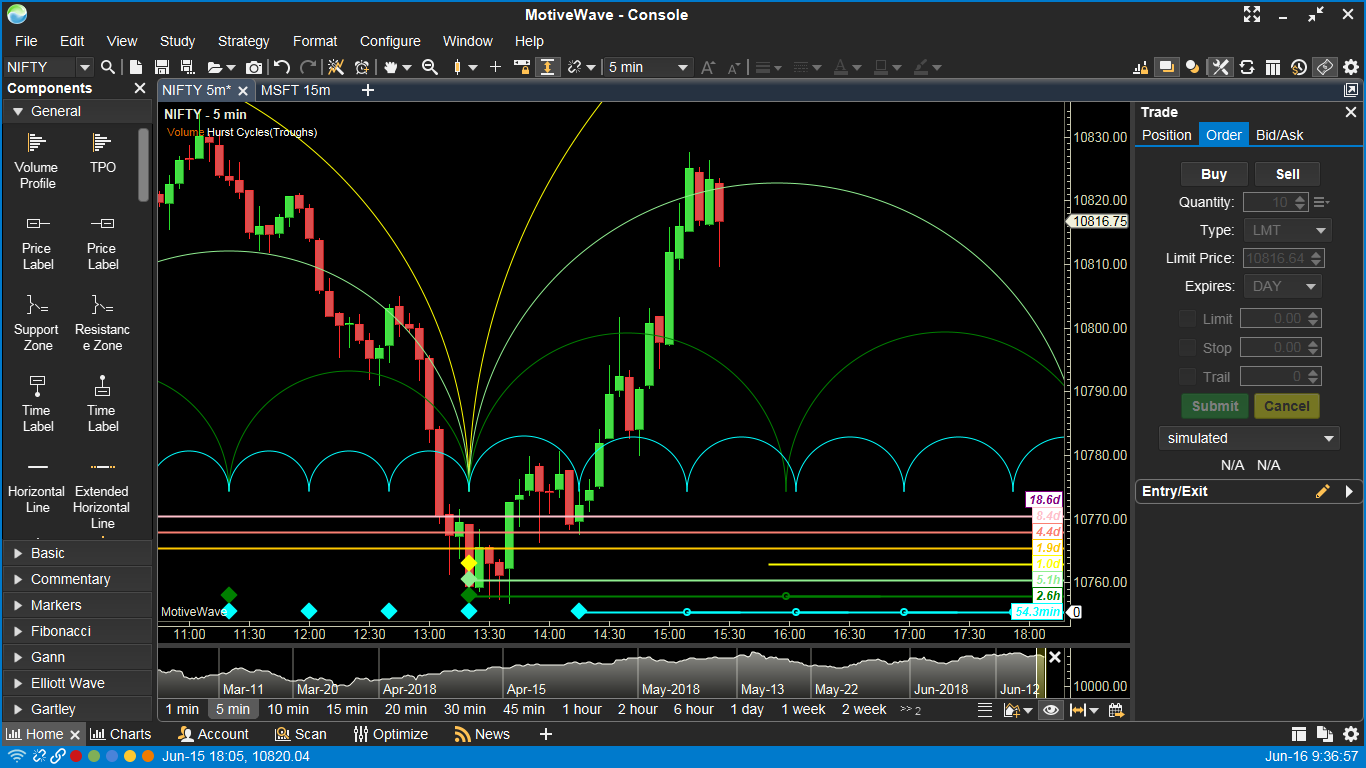The image size is (1366, 768).
Task: Open the order Type LMT dropdown
Action: [1287, 230]
